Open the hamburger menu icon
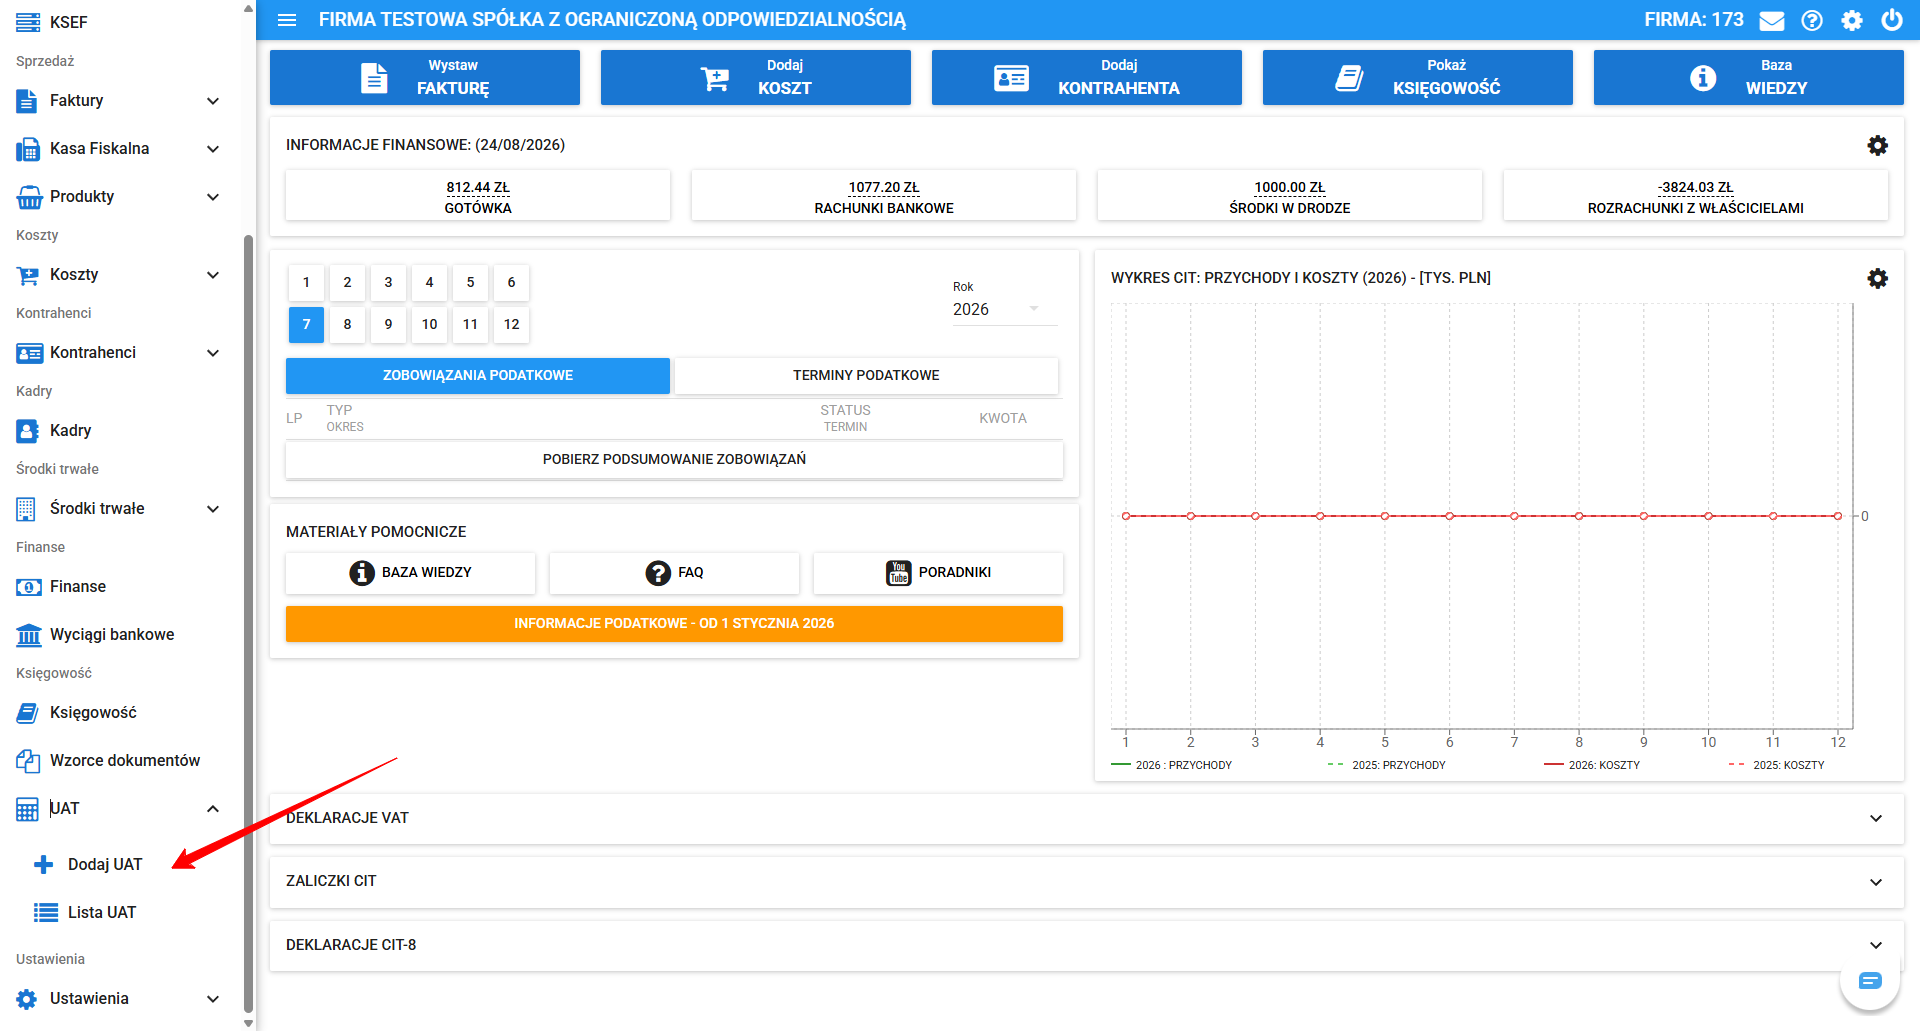The image size is (1920, 1031). click(287, 20)
